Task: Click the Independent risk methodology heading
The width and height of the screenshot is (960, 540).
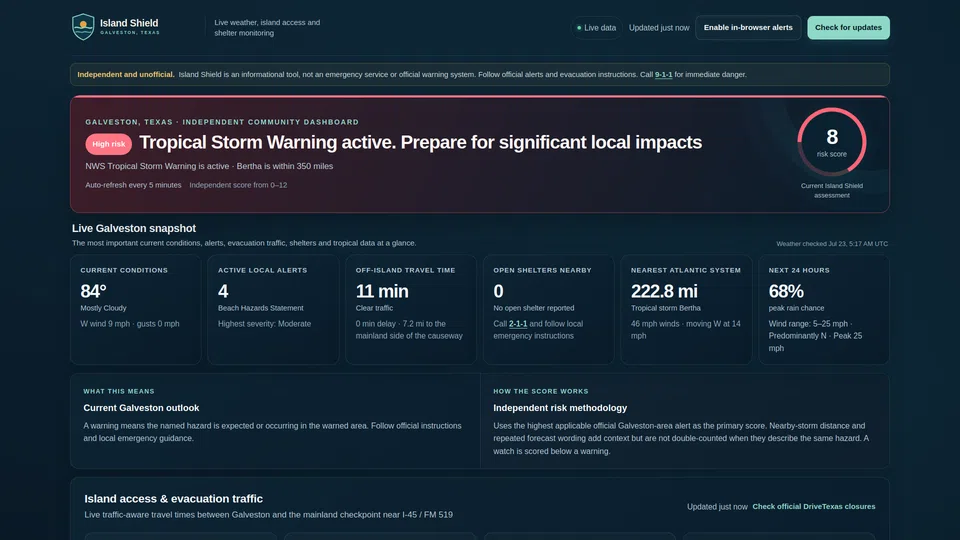Action: (560, 408)
